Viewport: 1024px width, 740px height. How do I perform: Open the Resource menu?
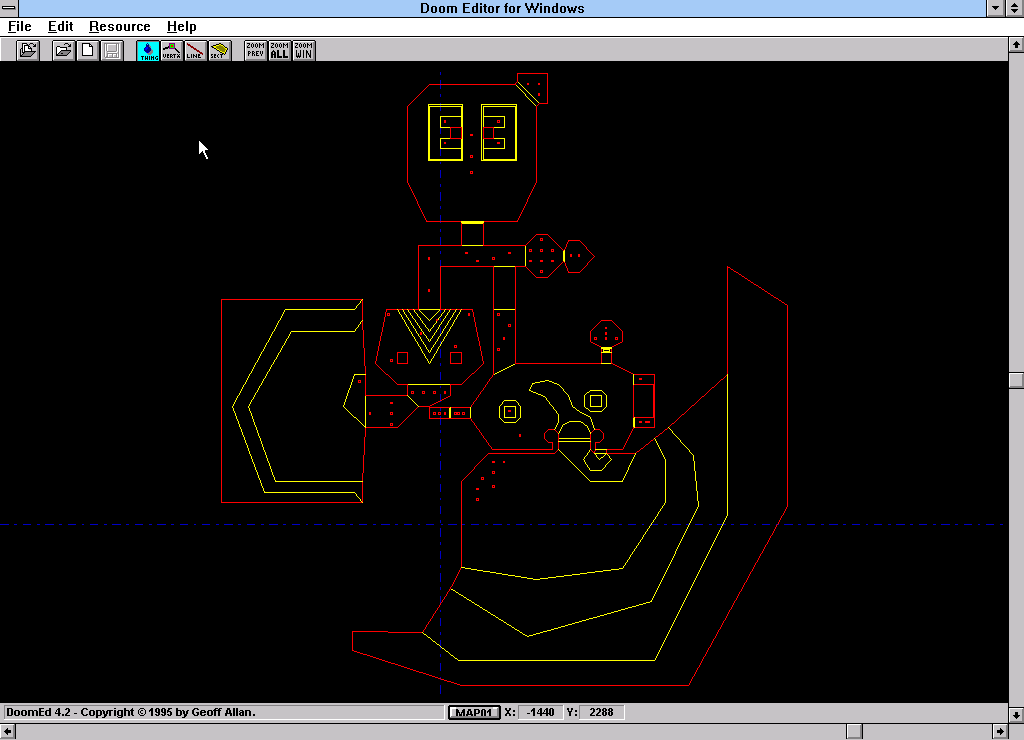point(119,27)
